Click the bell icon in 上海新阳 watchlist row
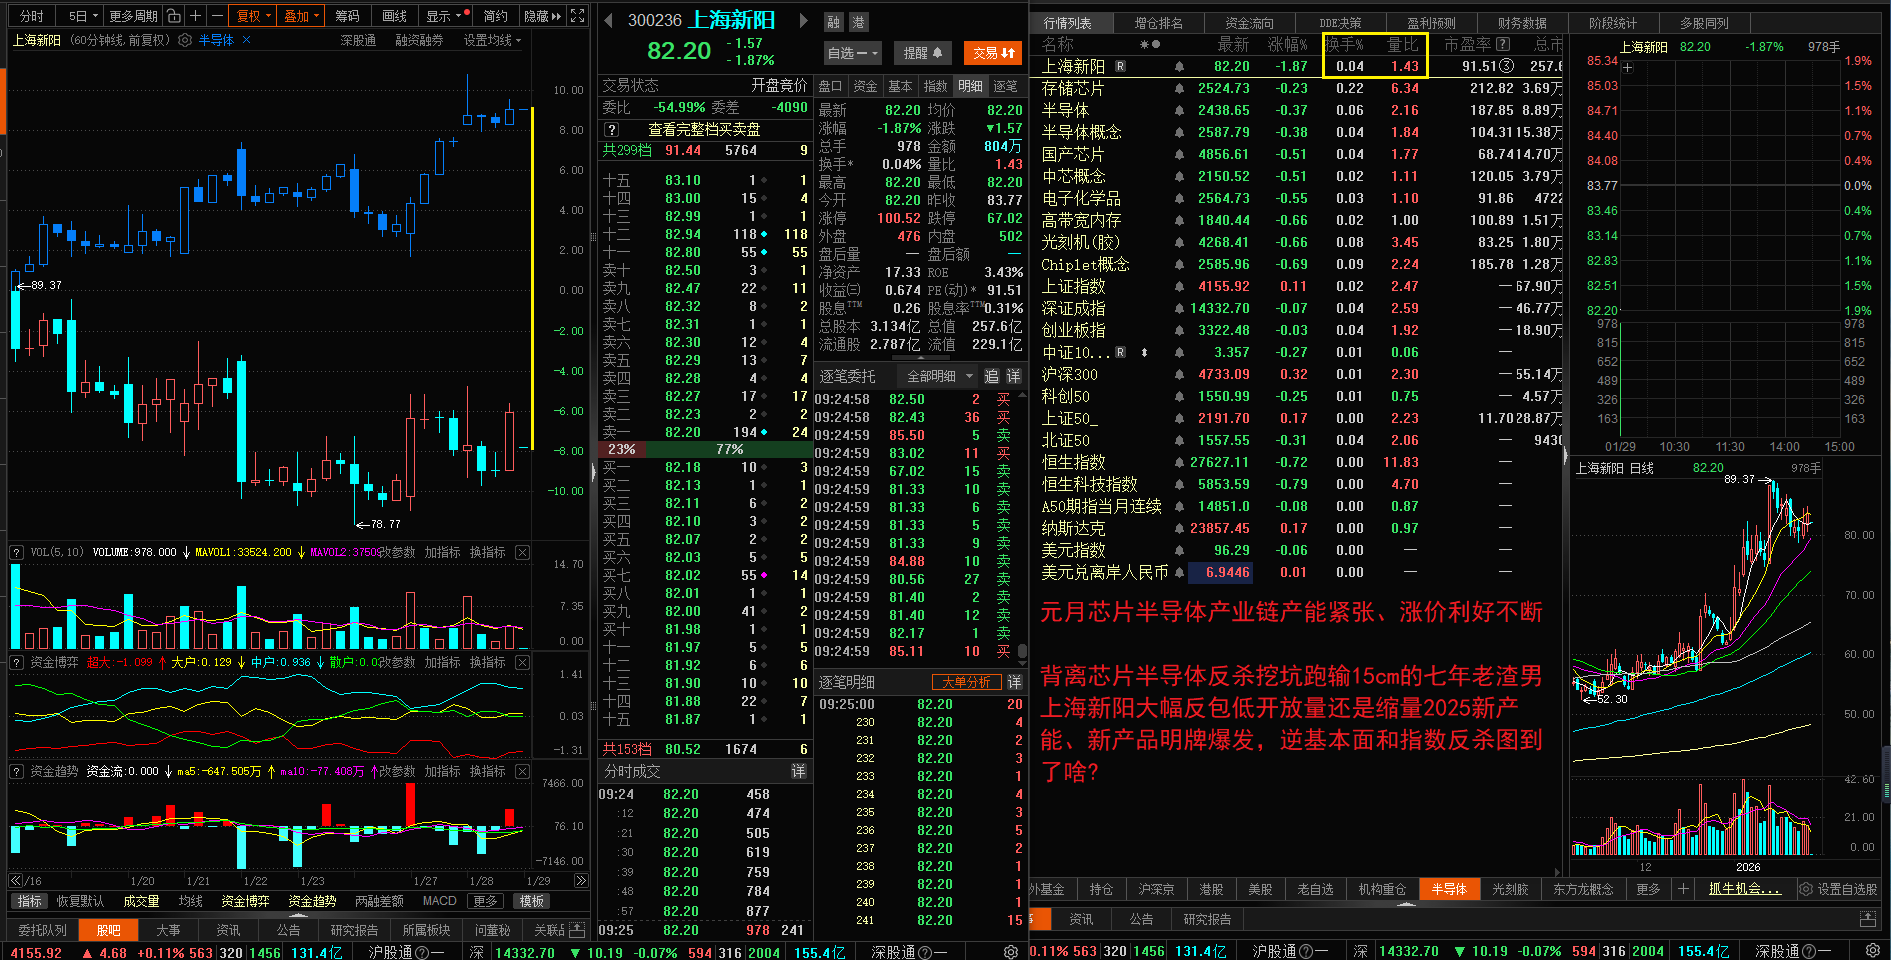 1179,67
